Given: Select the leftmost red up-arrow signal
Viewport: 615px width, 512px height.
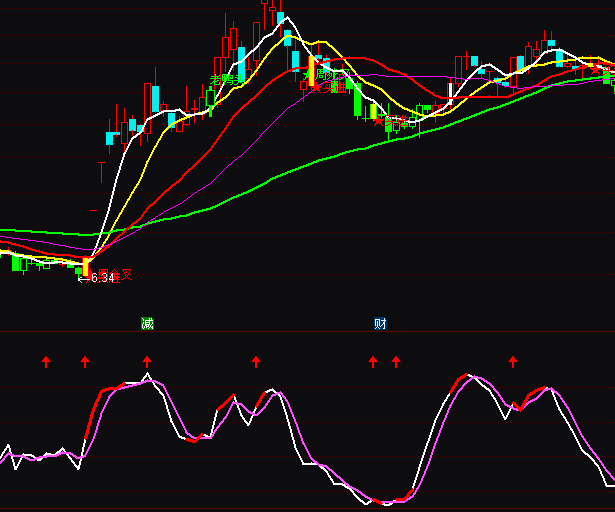Looking at the screenshot, I should tap(45, 361).
